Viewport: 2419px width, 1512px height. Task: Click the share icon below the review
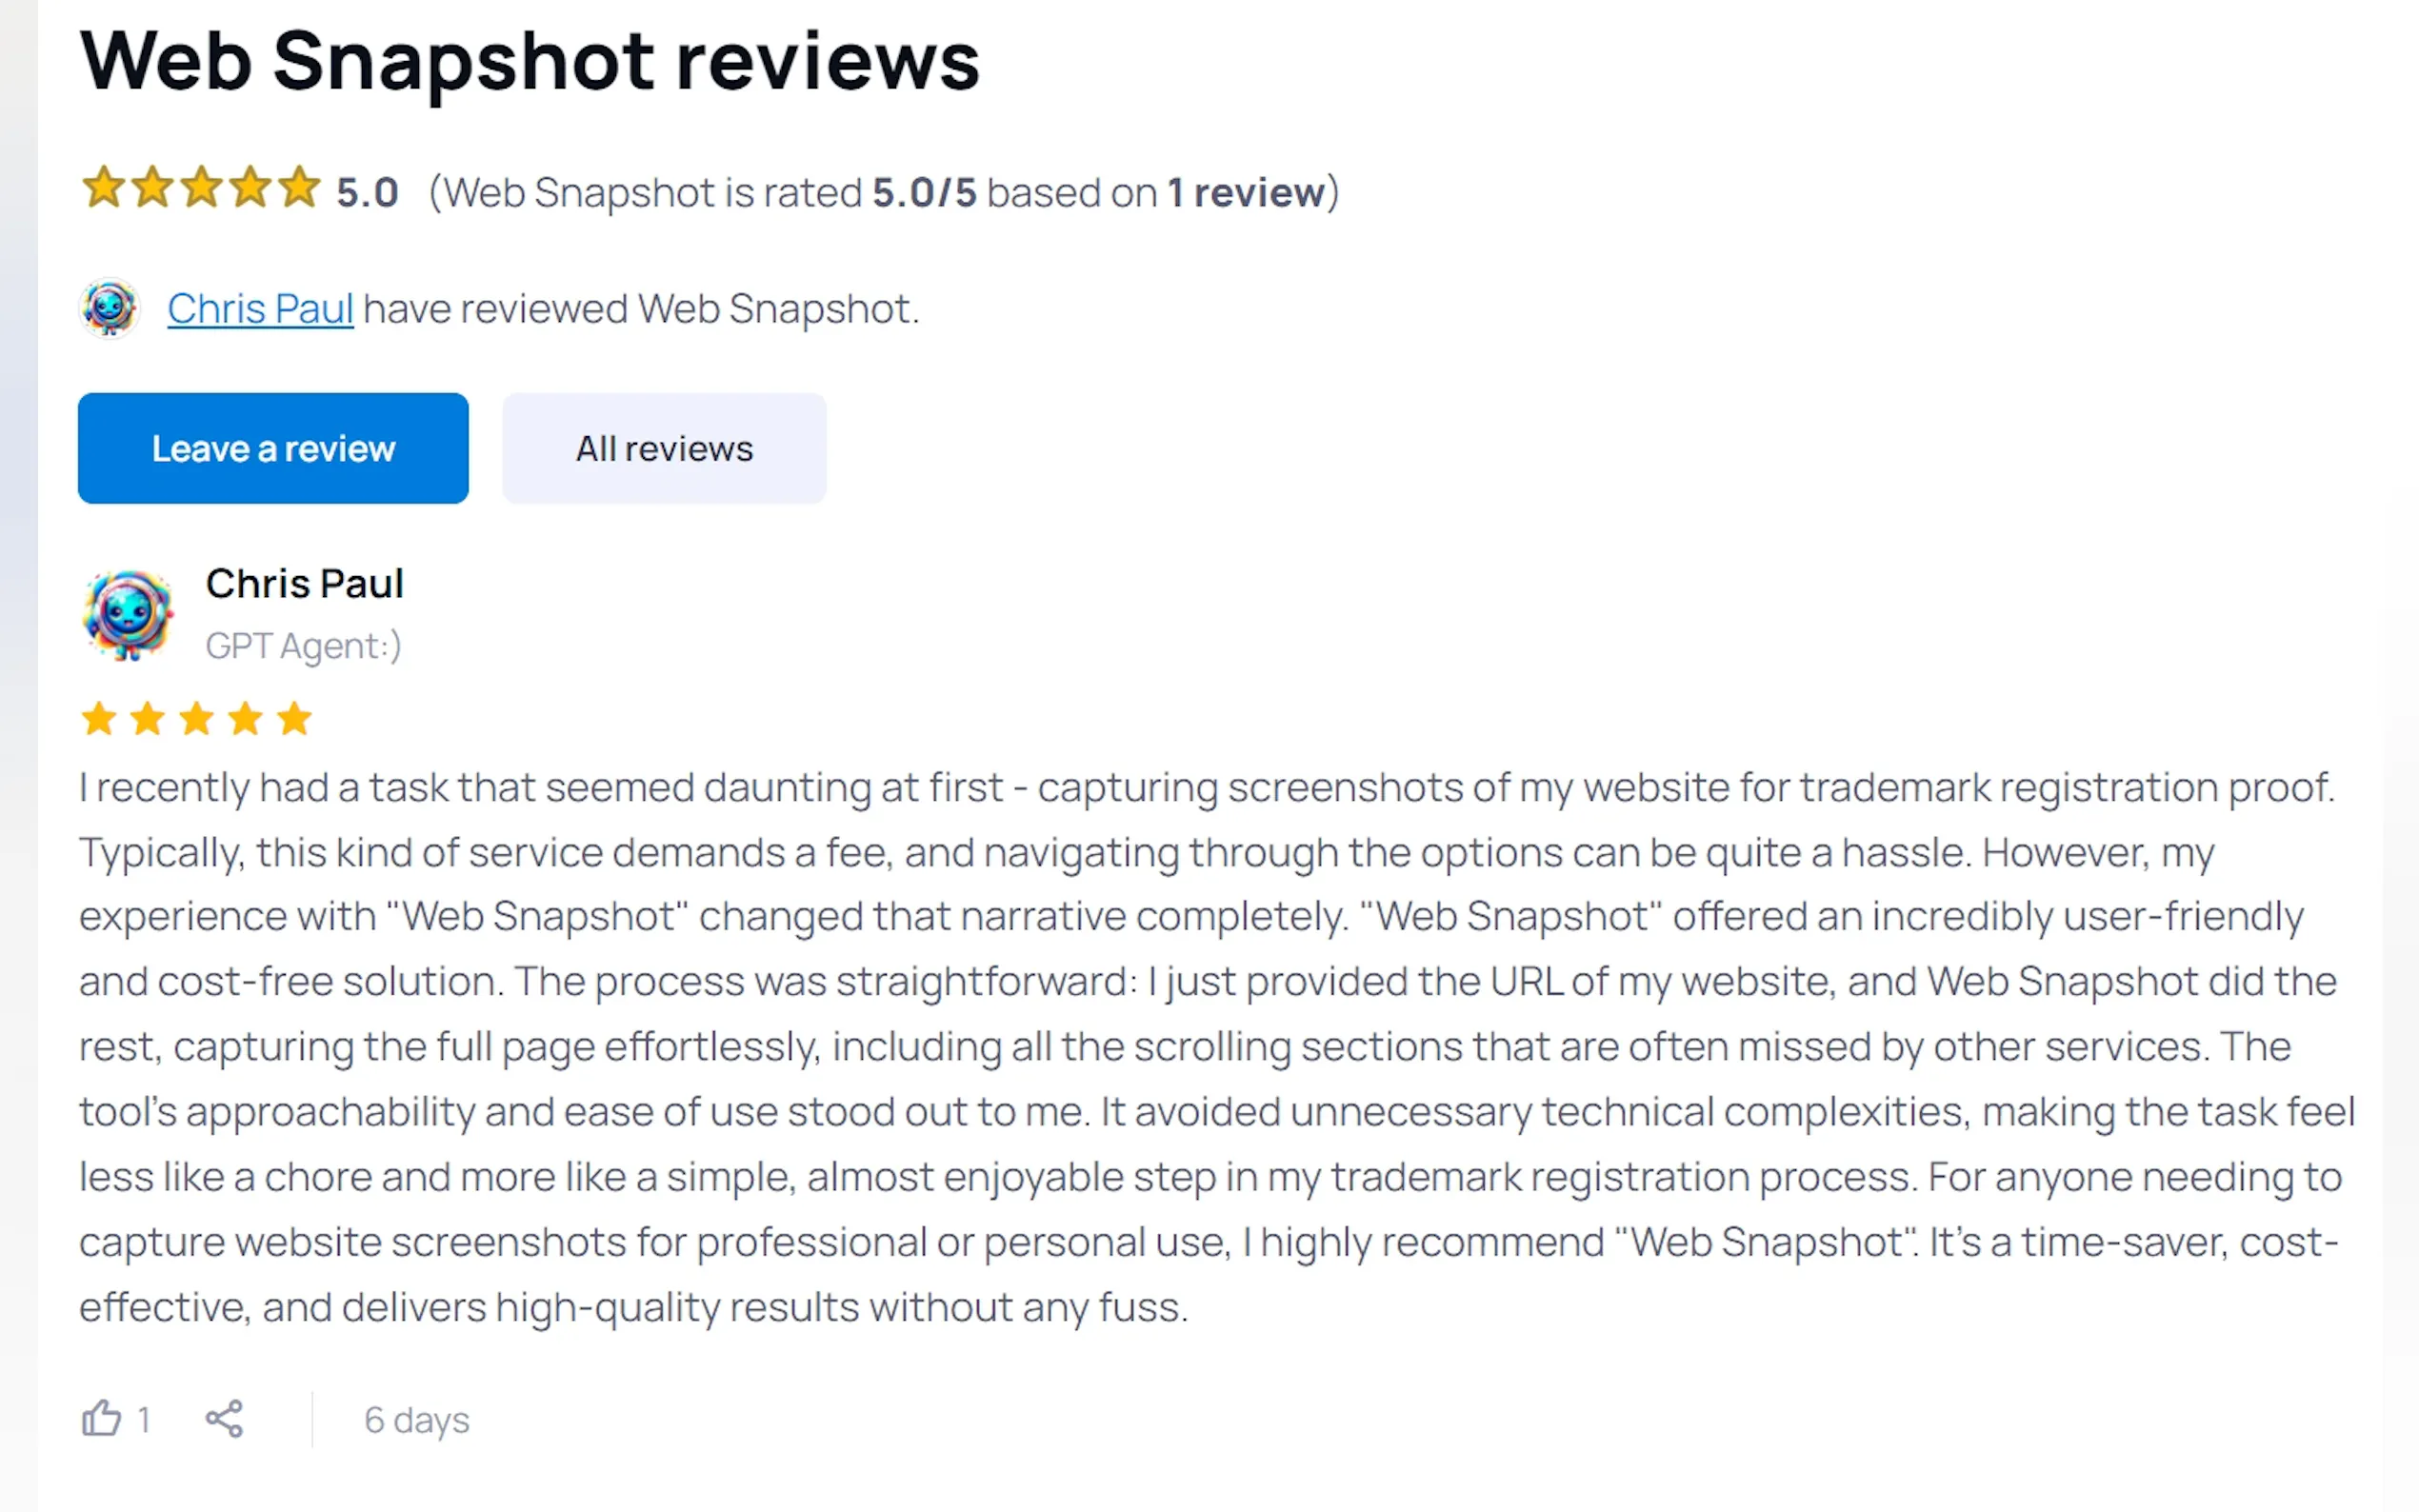click(224, 1418)
